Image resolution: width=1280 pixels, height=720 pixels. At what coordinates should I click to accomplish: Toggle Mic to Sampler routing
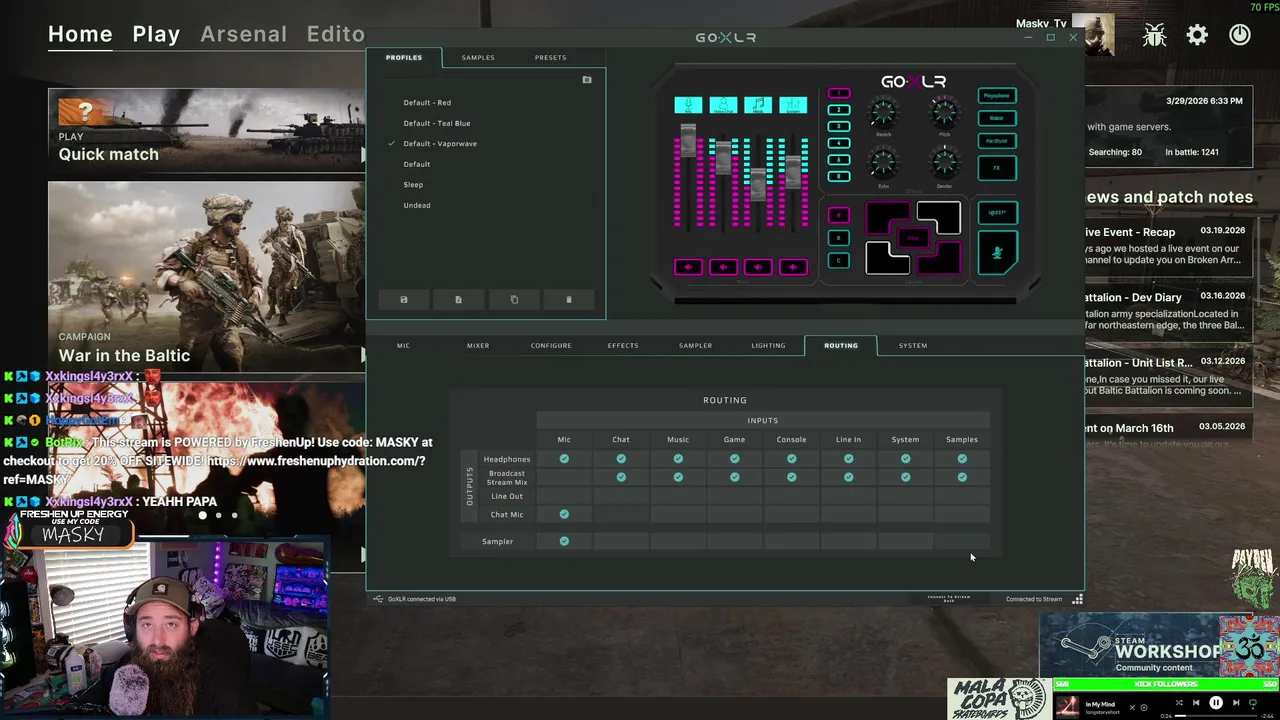pos(564,541)
